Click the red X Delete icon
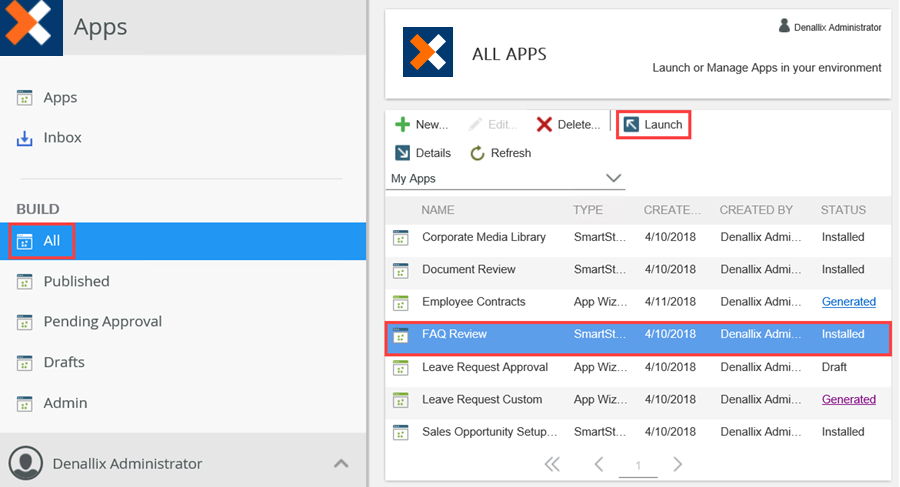Image resolution: width=900 pixels, height=487 pixels. click(544, 125)
